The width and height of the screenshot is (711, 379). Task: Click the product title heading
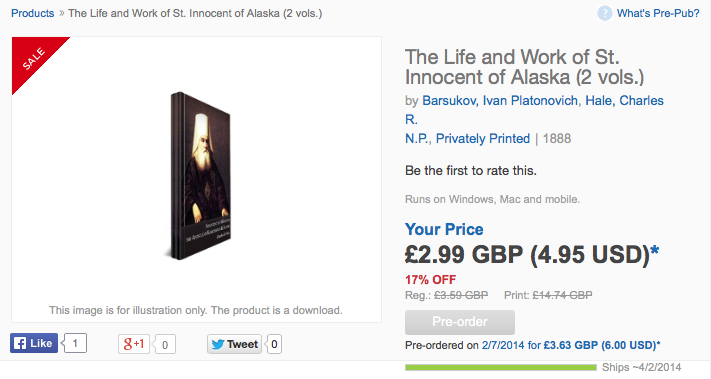point(524,67)
